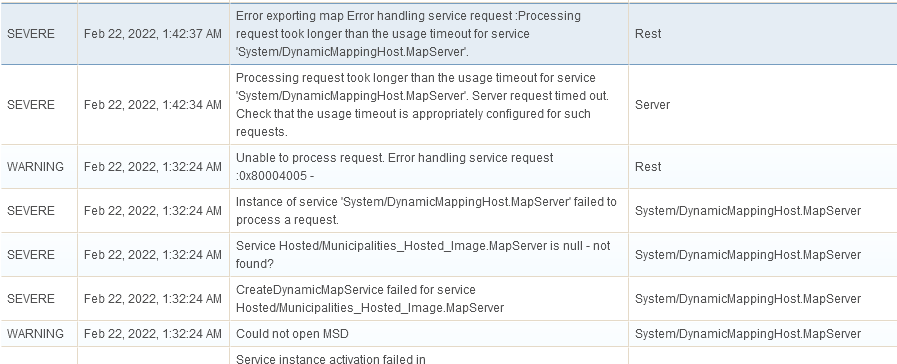Select 'Municipalities_Hosted_Image.MapServer is null' message

(x=423, y=255)
